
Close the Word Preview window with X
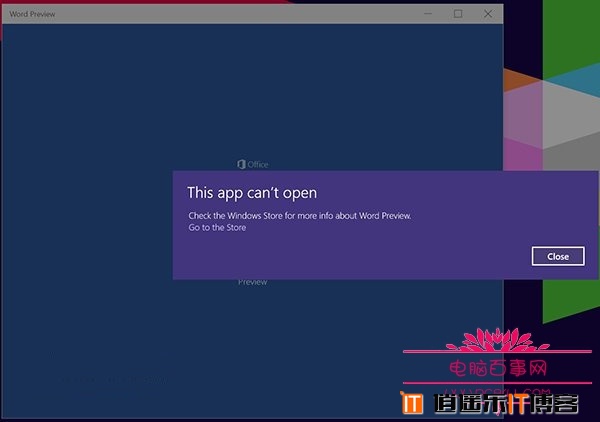(488, 14)
